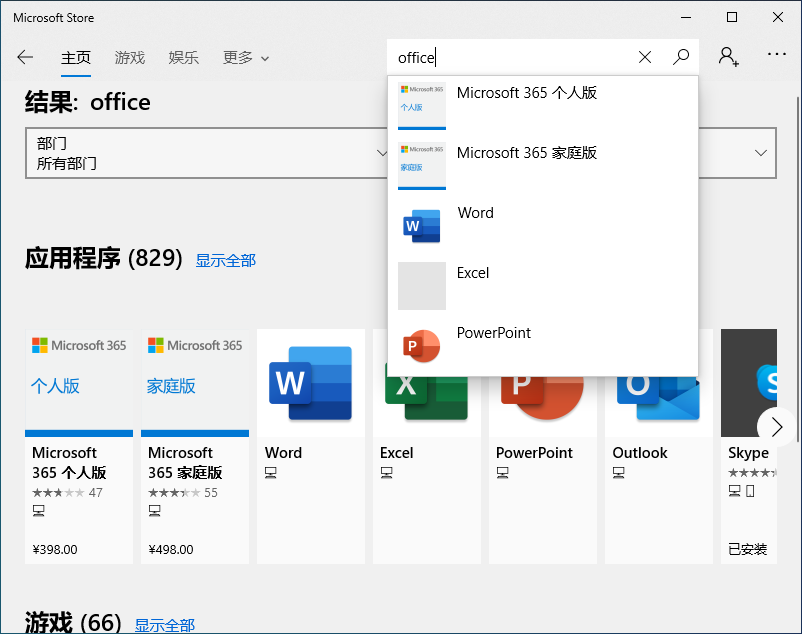Viewport: 802px width, 634px height.
Task: Choose Microsoft 365 家庭版 from suggestions
Action: (526, 153)
